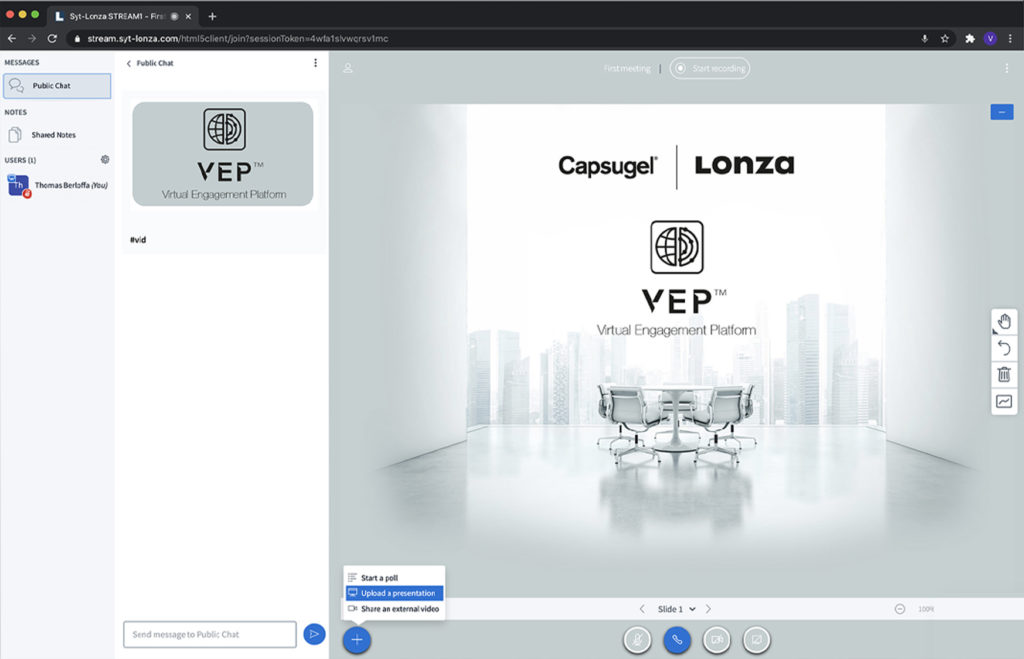This screenshot has height=659, width=1024.
Task: Collapse Public Chat with back chevron
Action: [x=129, y=63]
